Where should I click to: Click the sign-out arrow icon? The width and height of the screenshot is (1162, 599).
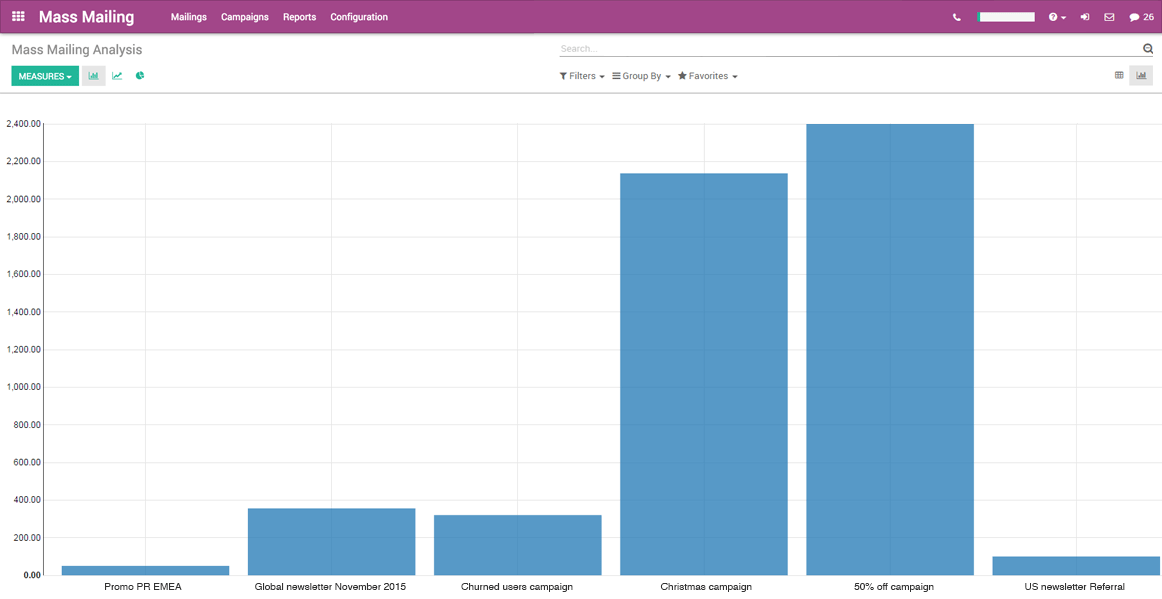tap(1085, 16)
